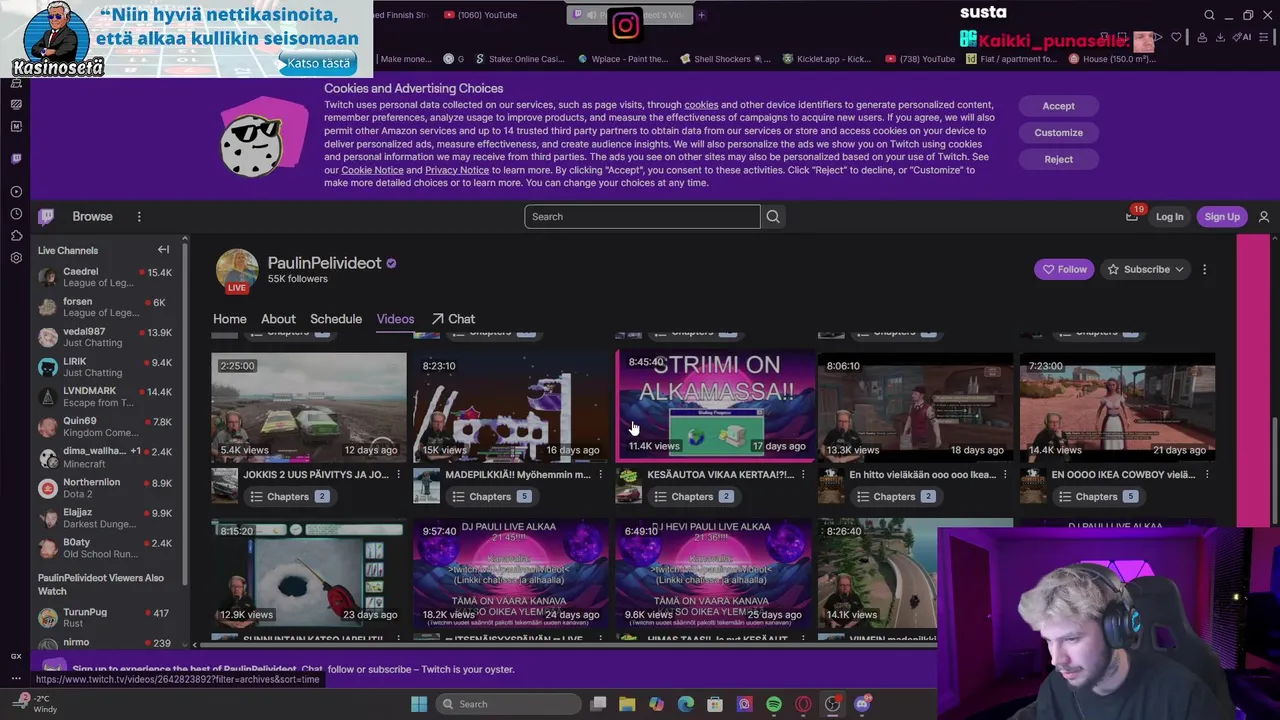Open Extensions cube icon in browser sidebar
Viewport: 1280px width, 720px height.
(x=16, y=235)
